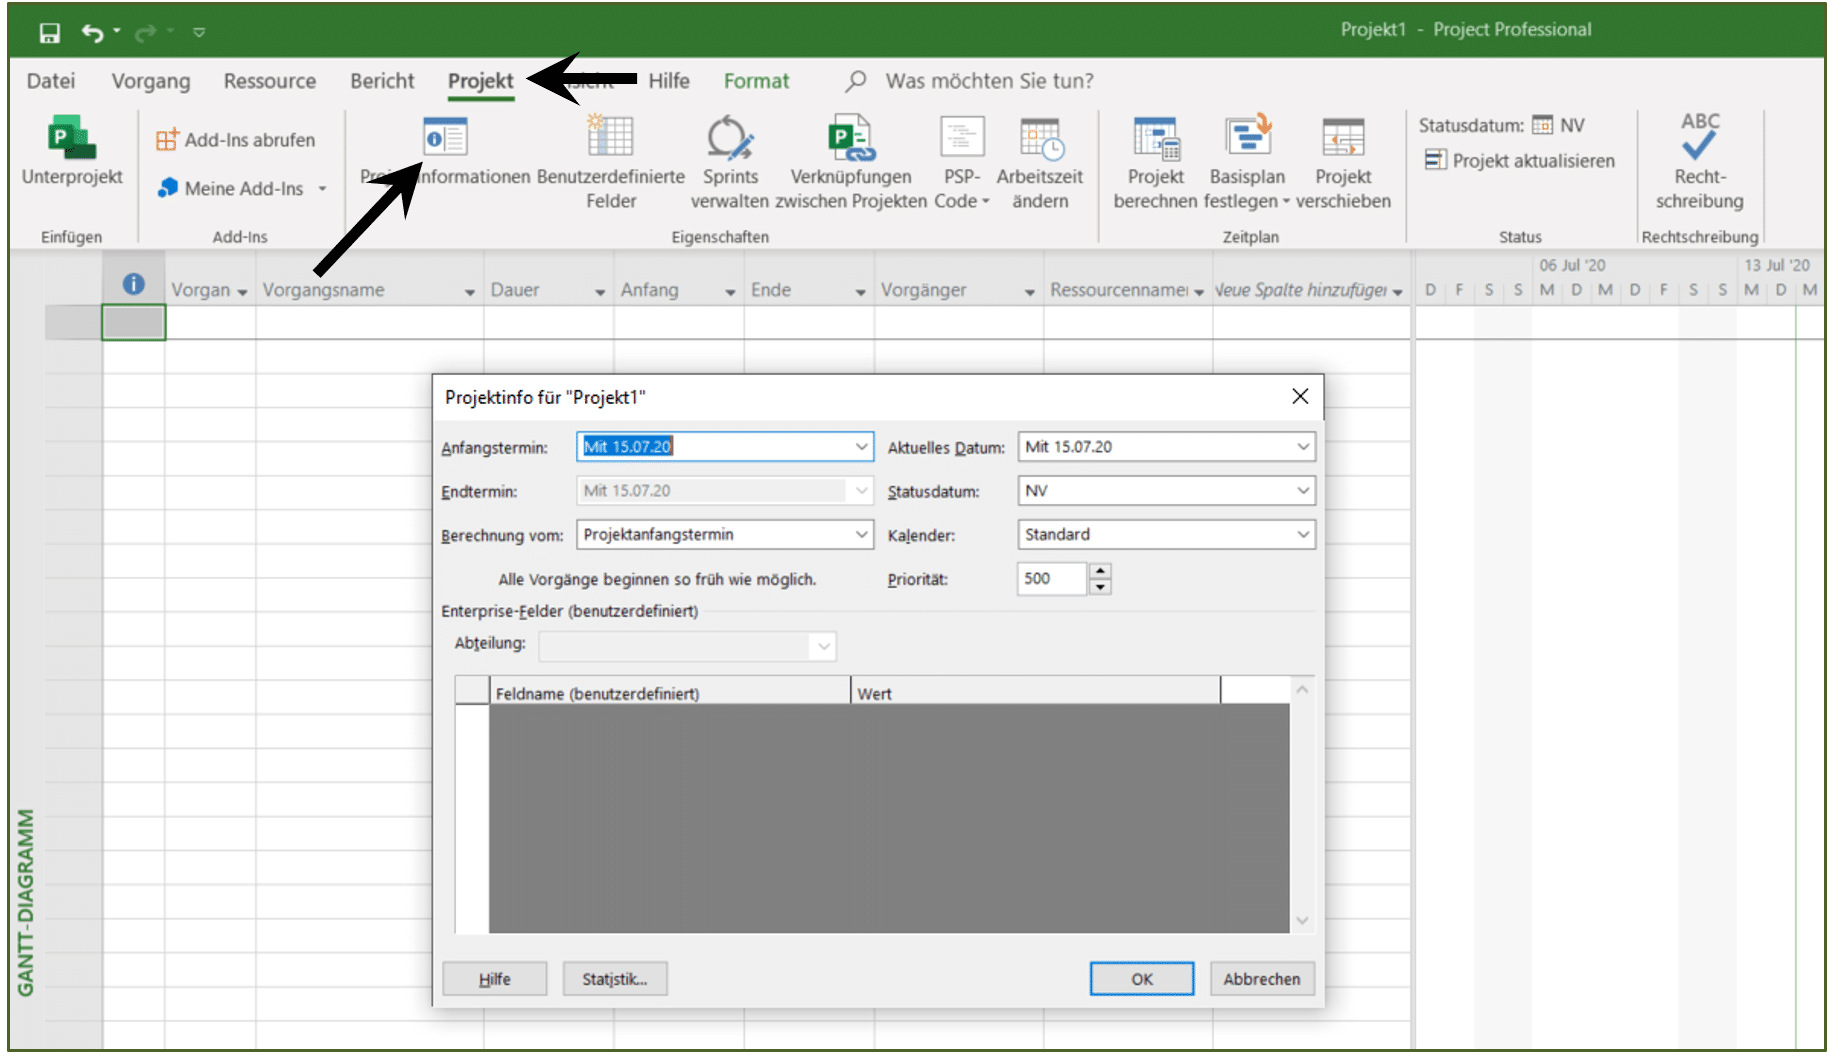Close the Projektinfo dialog

coord(1300,397)
